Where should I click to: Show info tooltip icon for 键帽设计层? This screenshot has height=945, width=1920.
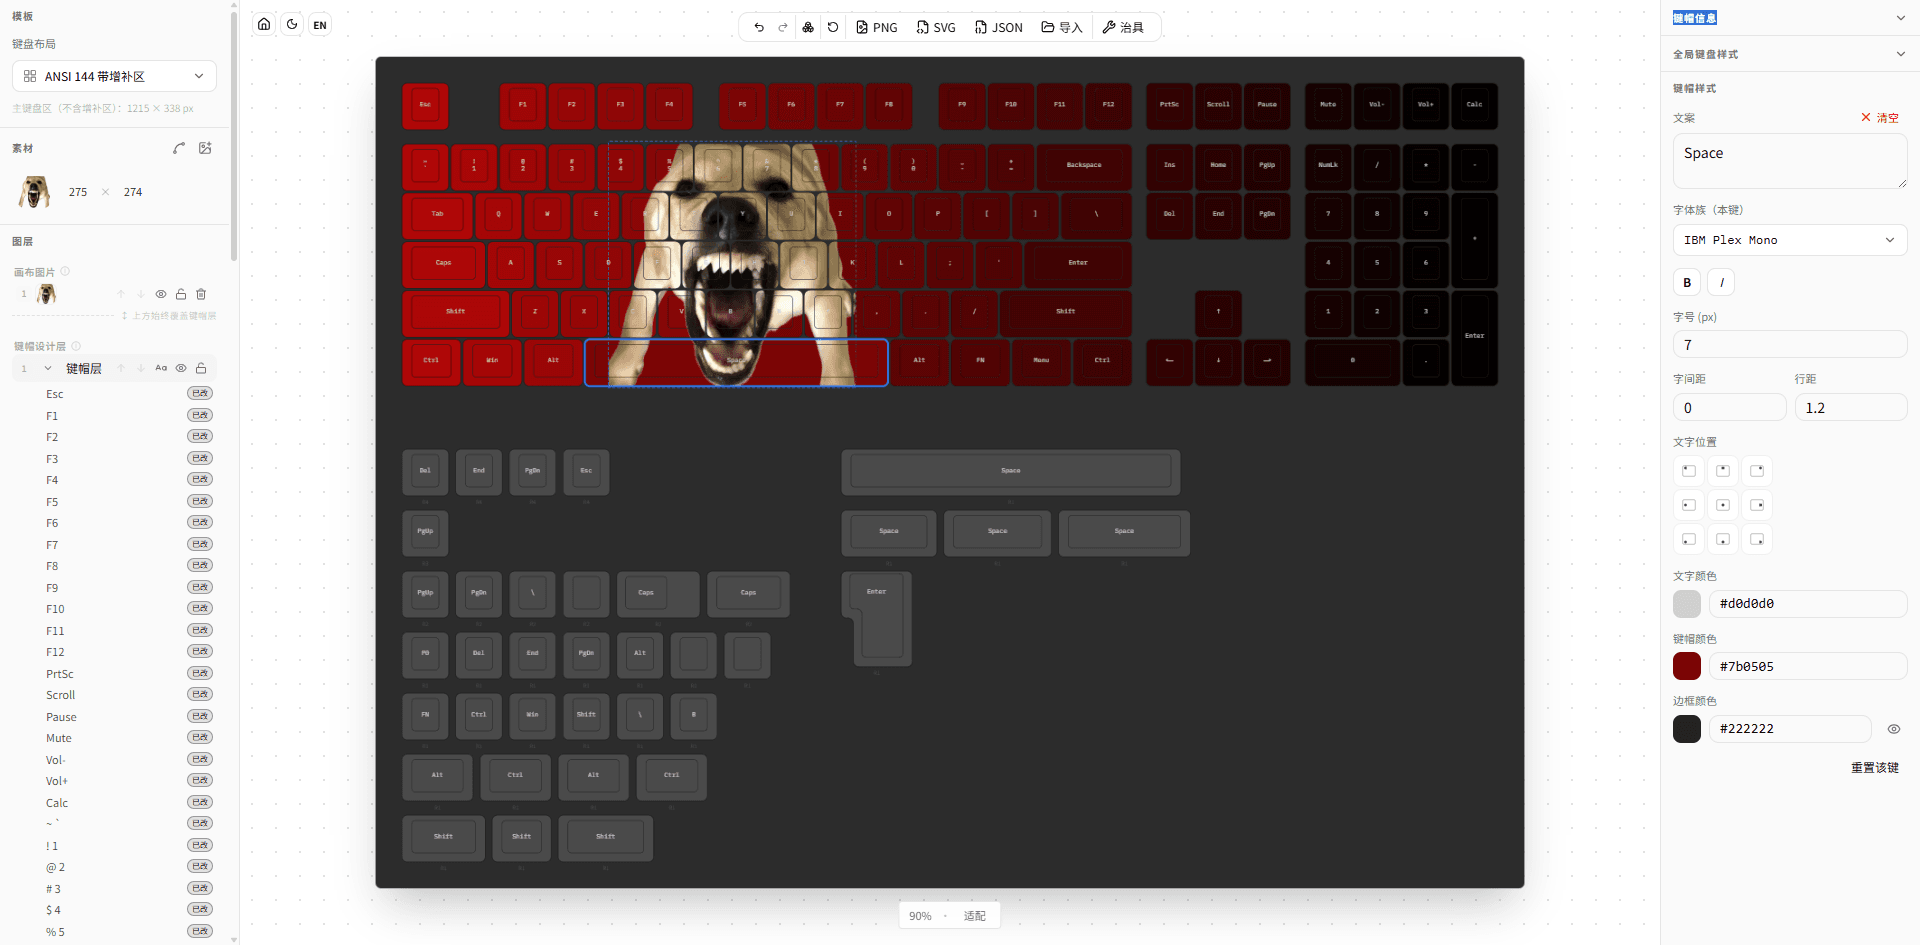click(76, 346)
